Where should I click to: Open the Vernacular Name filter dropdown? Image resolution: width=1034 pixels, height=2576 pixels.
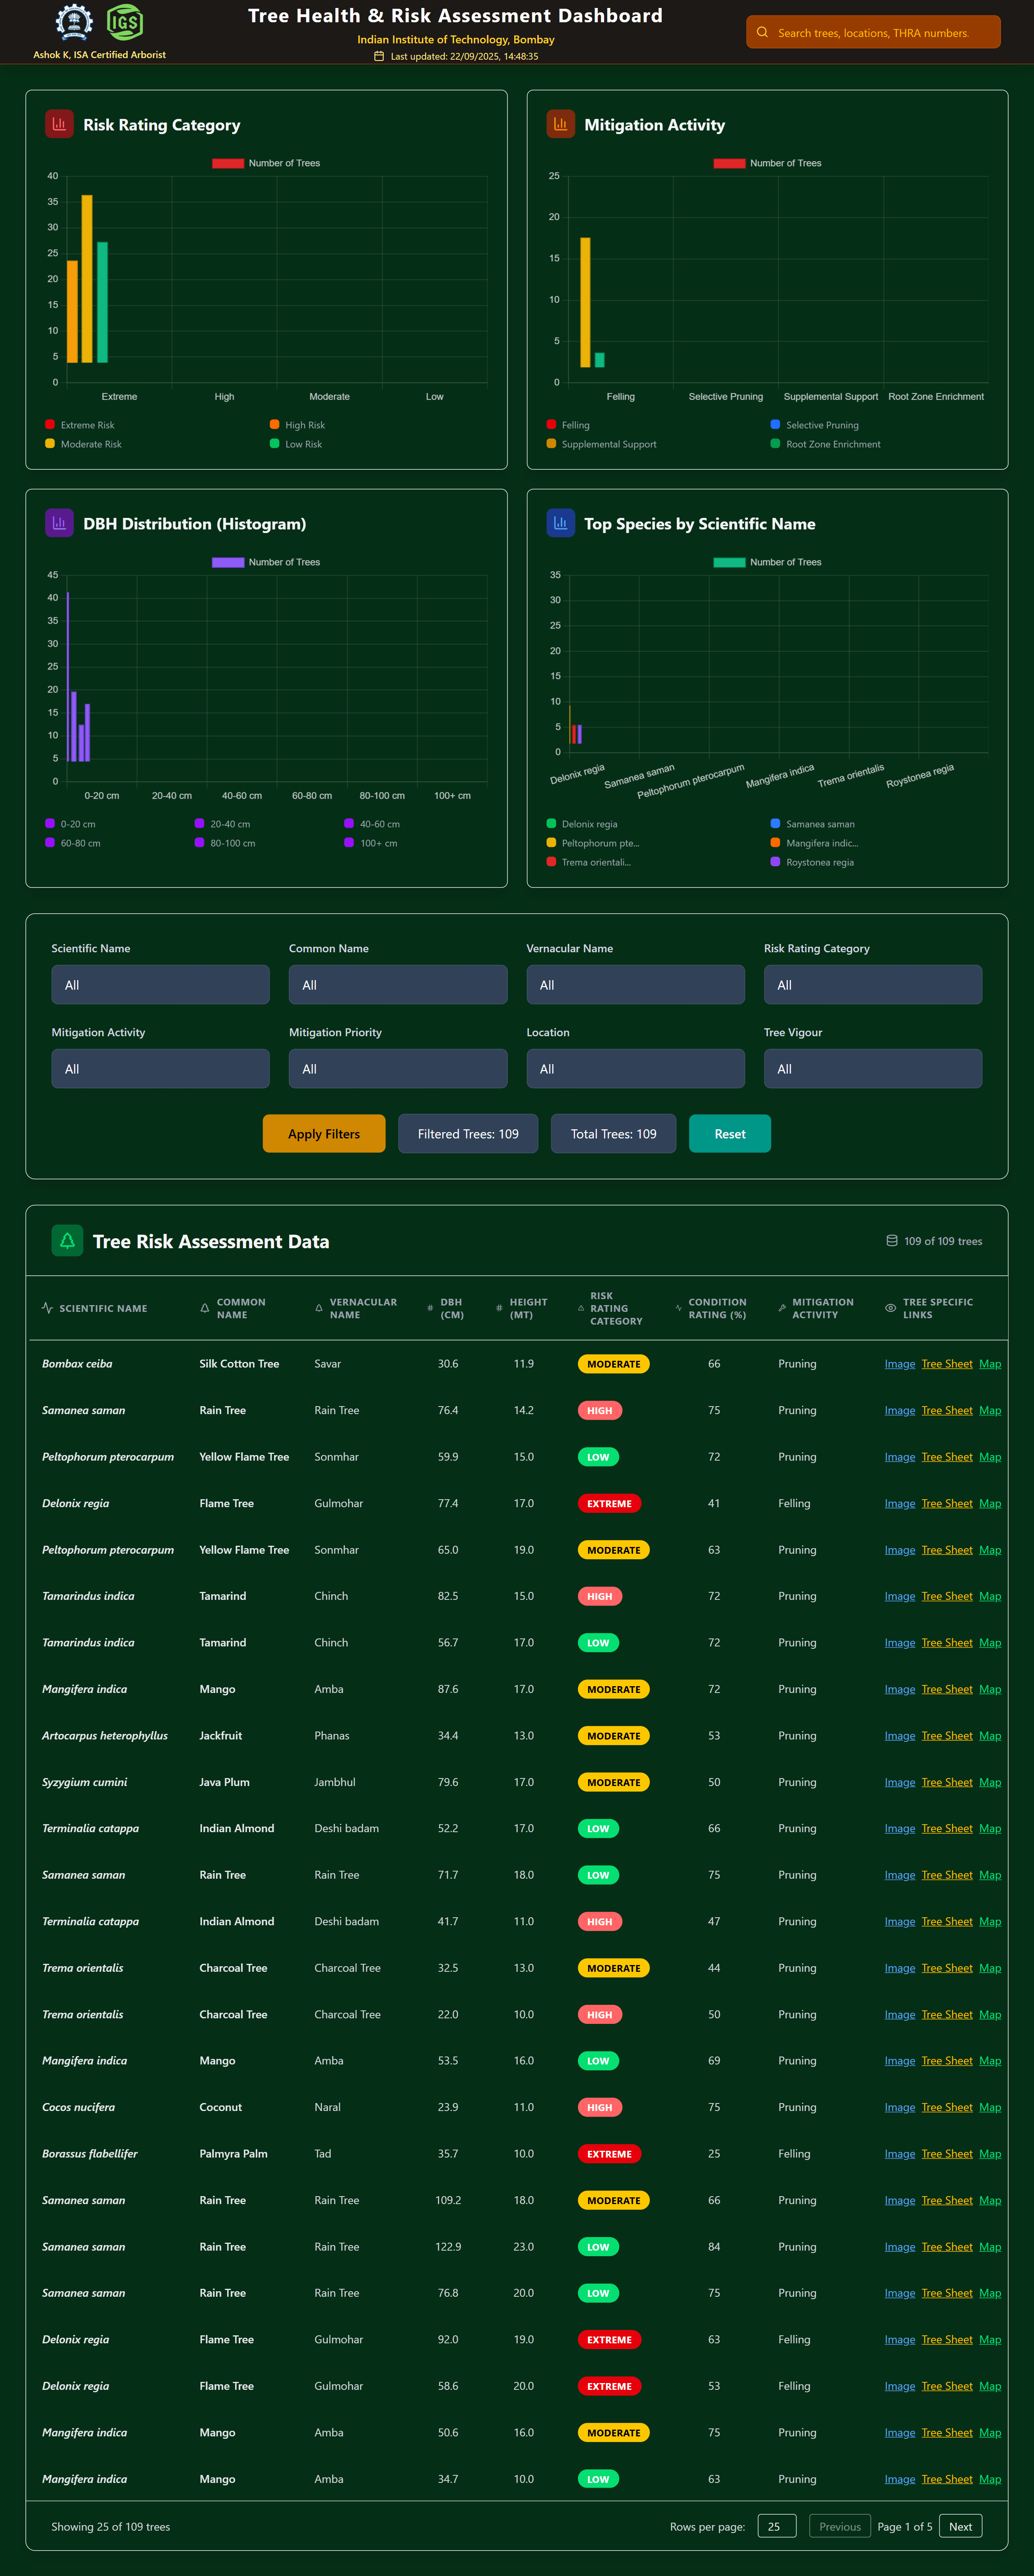click(x=635, y=985)
